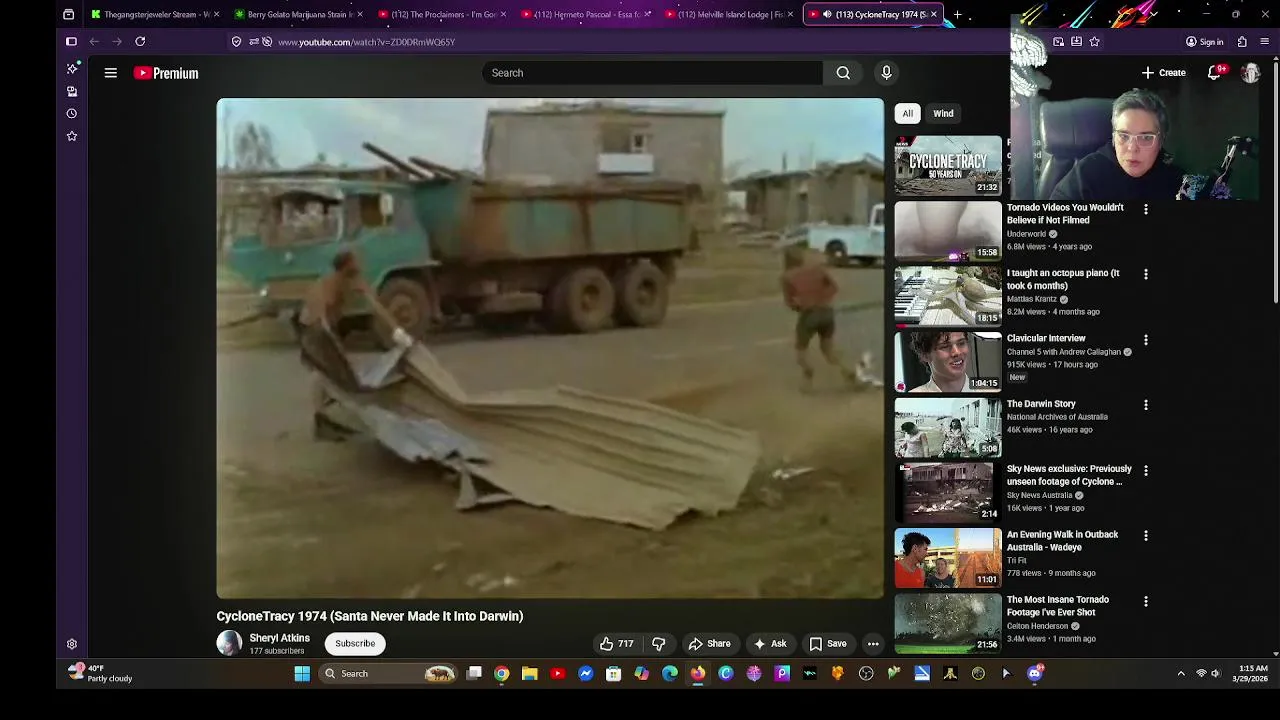Save the video to a playlist
1280x720 pixels.
(x=828, y=644)
